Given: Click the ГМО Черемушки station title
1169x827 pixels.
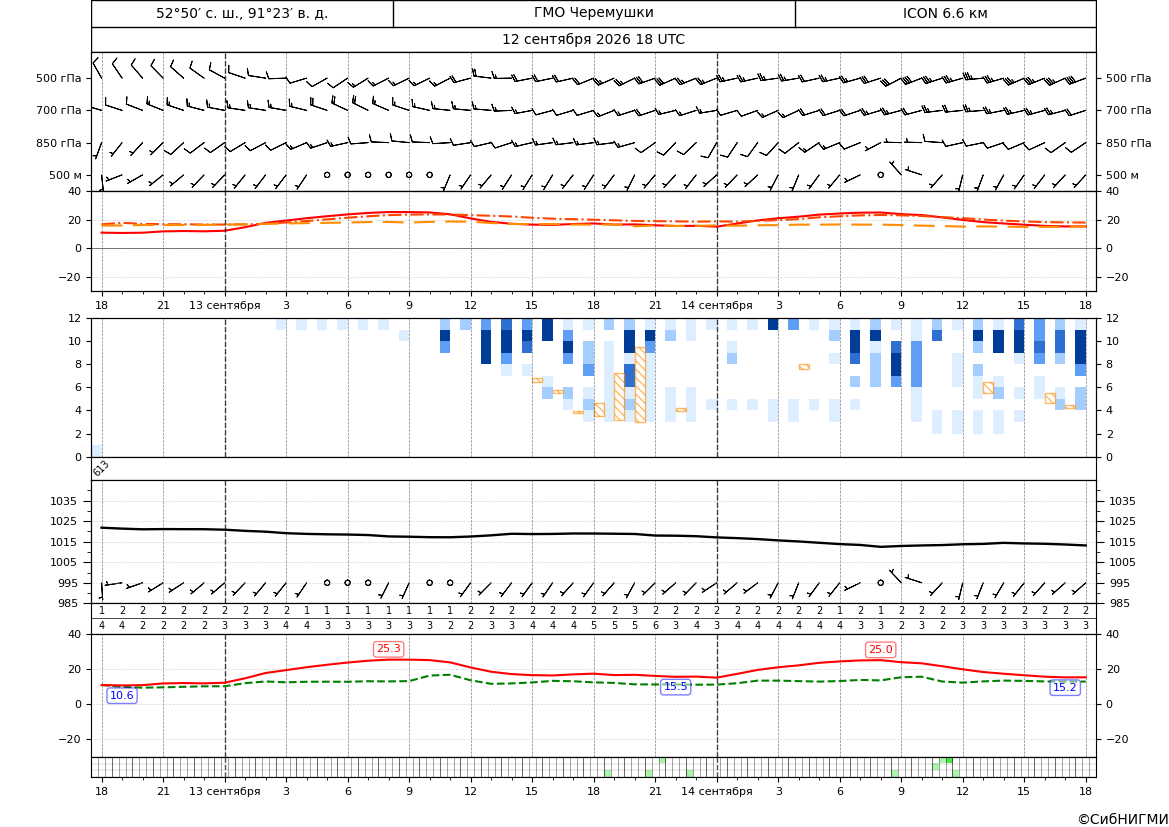Looking at the screenshot, I should pyautogui.click(x=593, y=13).
